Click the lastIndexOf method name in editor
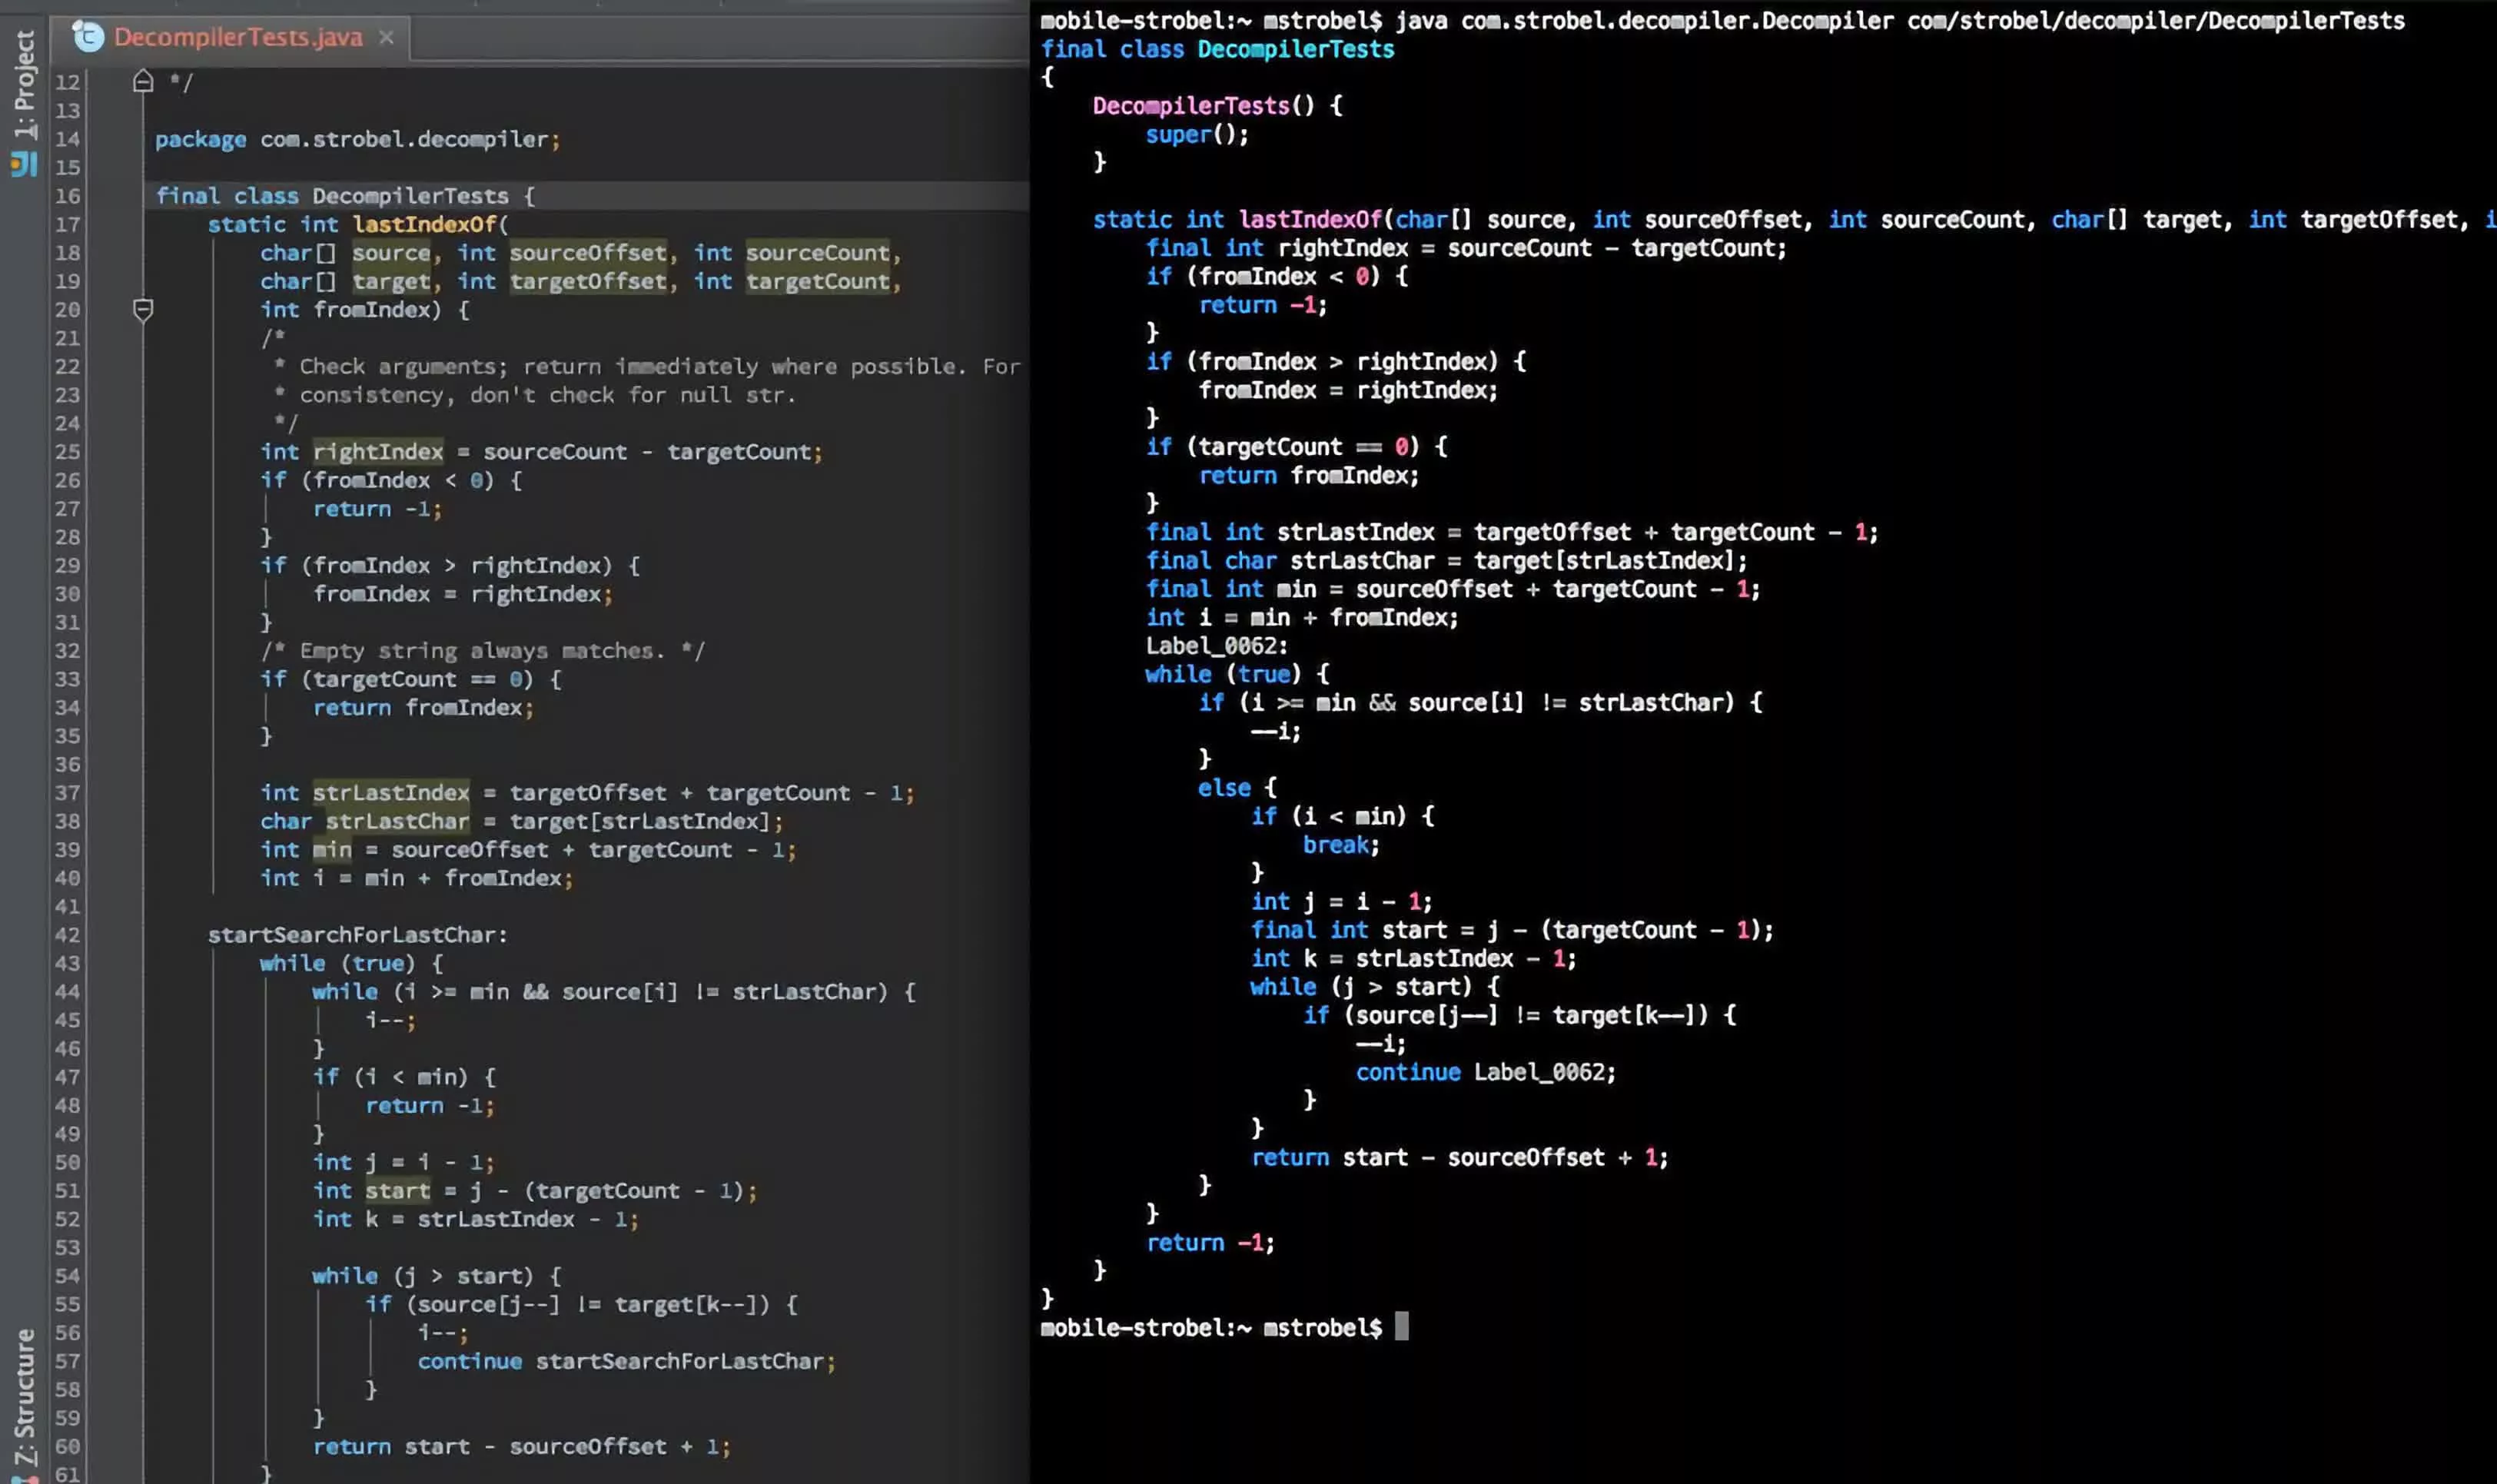The height and width of the screenshot is (1484, 2497). click(x=425, y=224)
